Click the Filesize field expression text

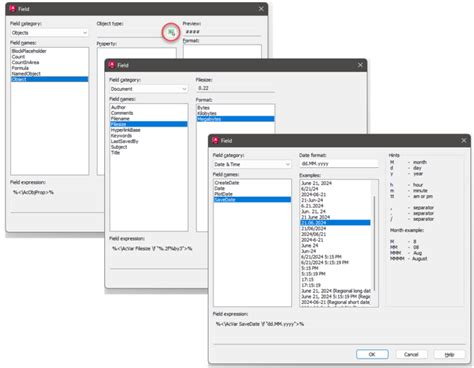[152, 248]
